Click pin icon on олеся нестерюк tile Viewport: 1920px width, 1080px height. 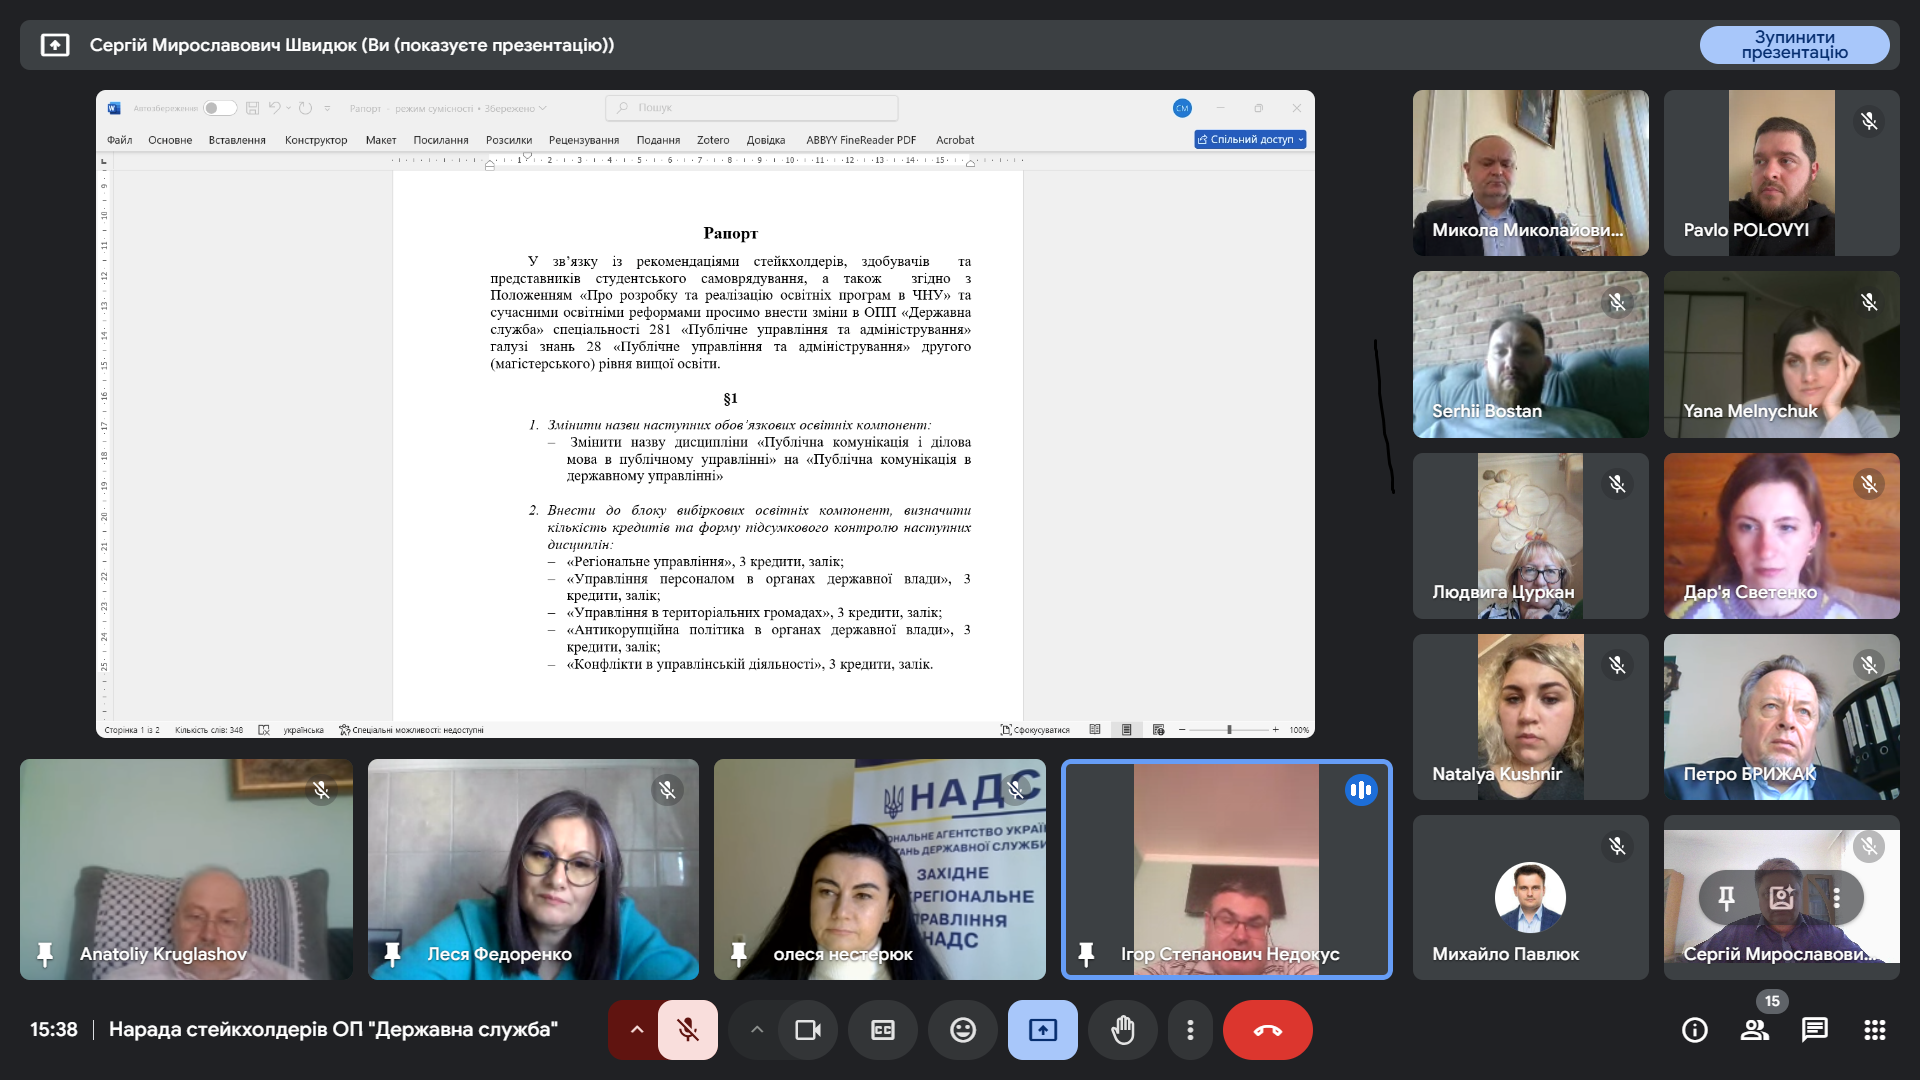(x=738, y=954)
